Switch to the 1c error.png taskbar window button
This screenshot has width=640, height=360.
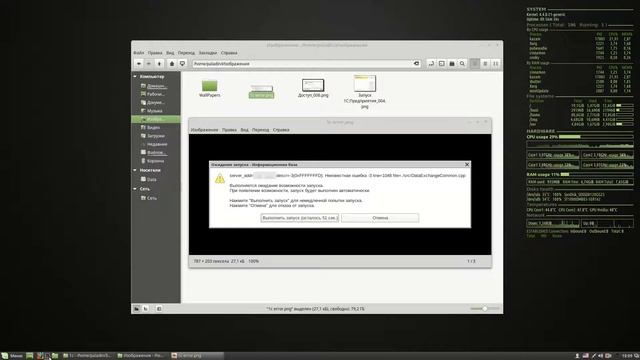197,356
